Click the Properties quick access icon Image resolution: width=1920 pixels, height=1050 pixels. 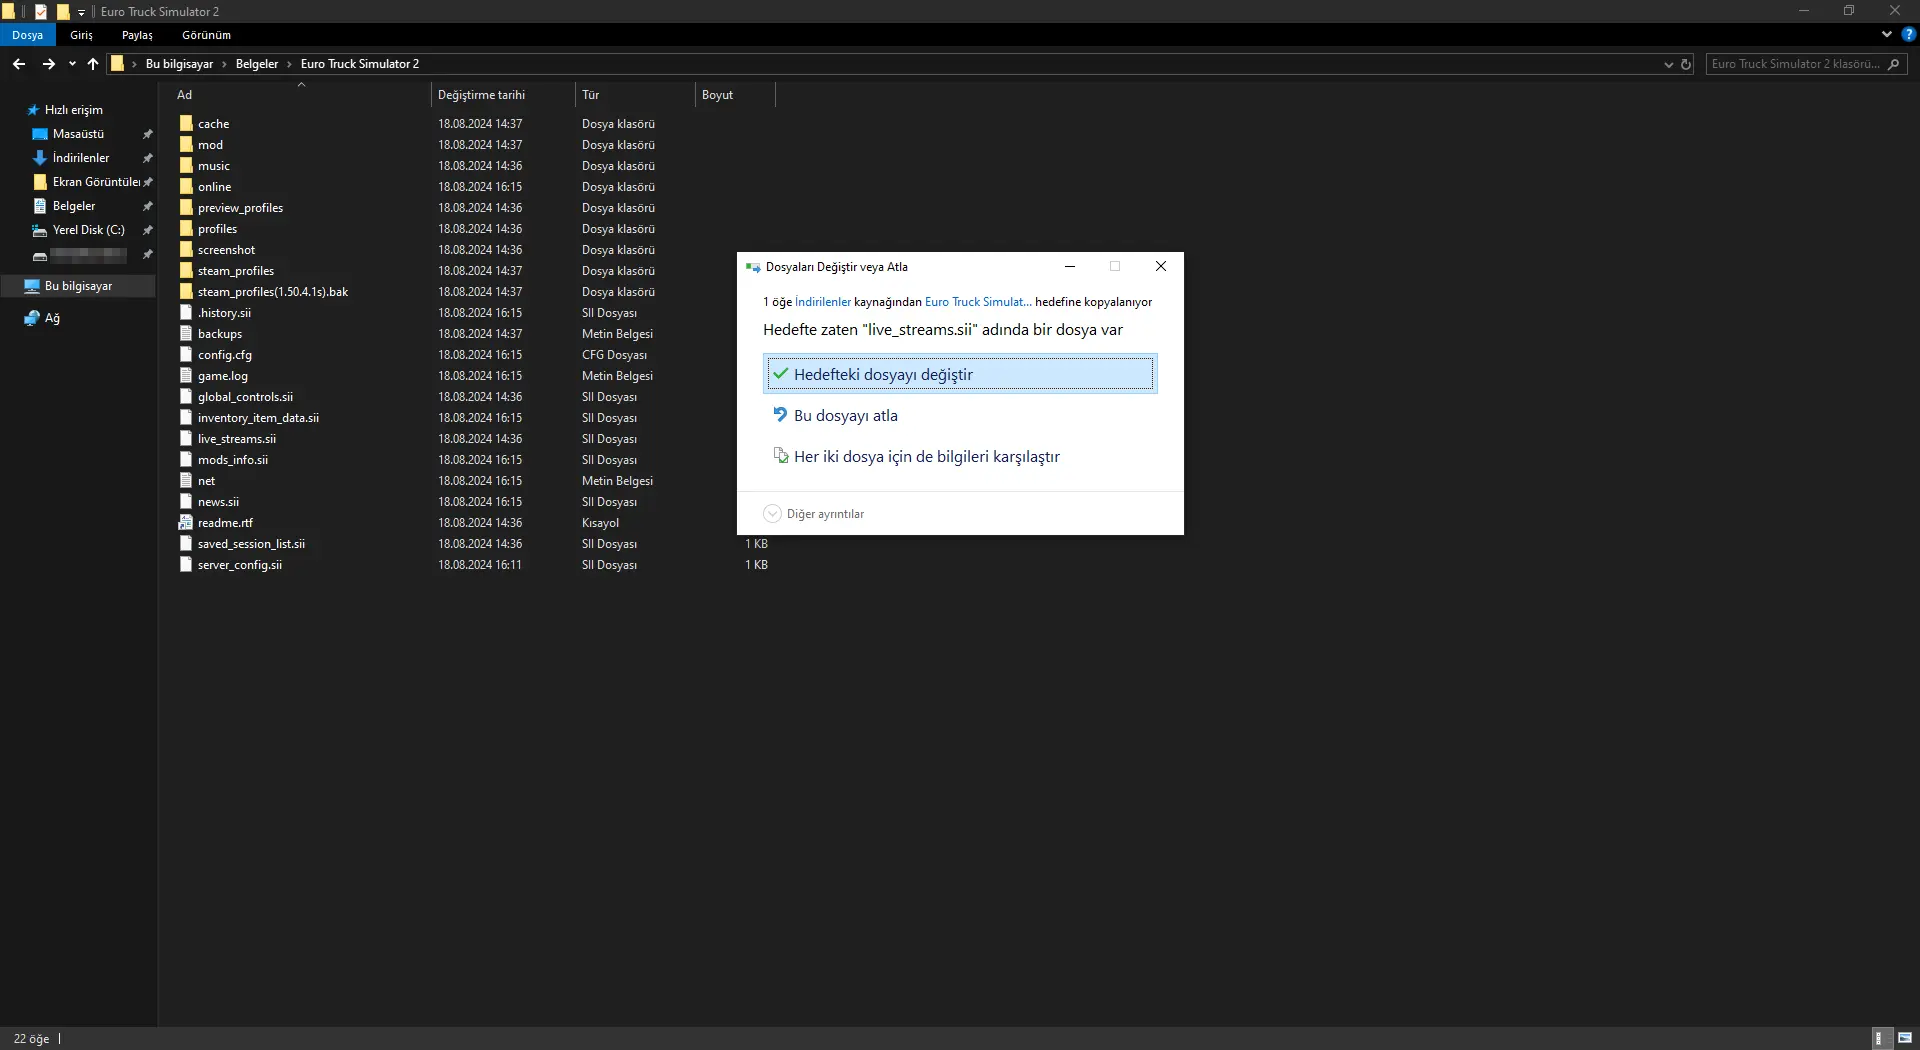(x=41, y=12)
